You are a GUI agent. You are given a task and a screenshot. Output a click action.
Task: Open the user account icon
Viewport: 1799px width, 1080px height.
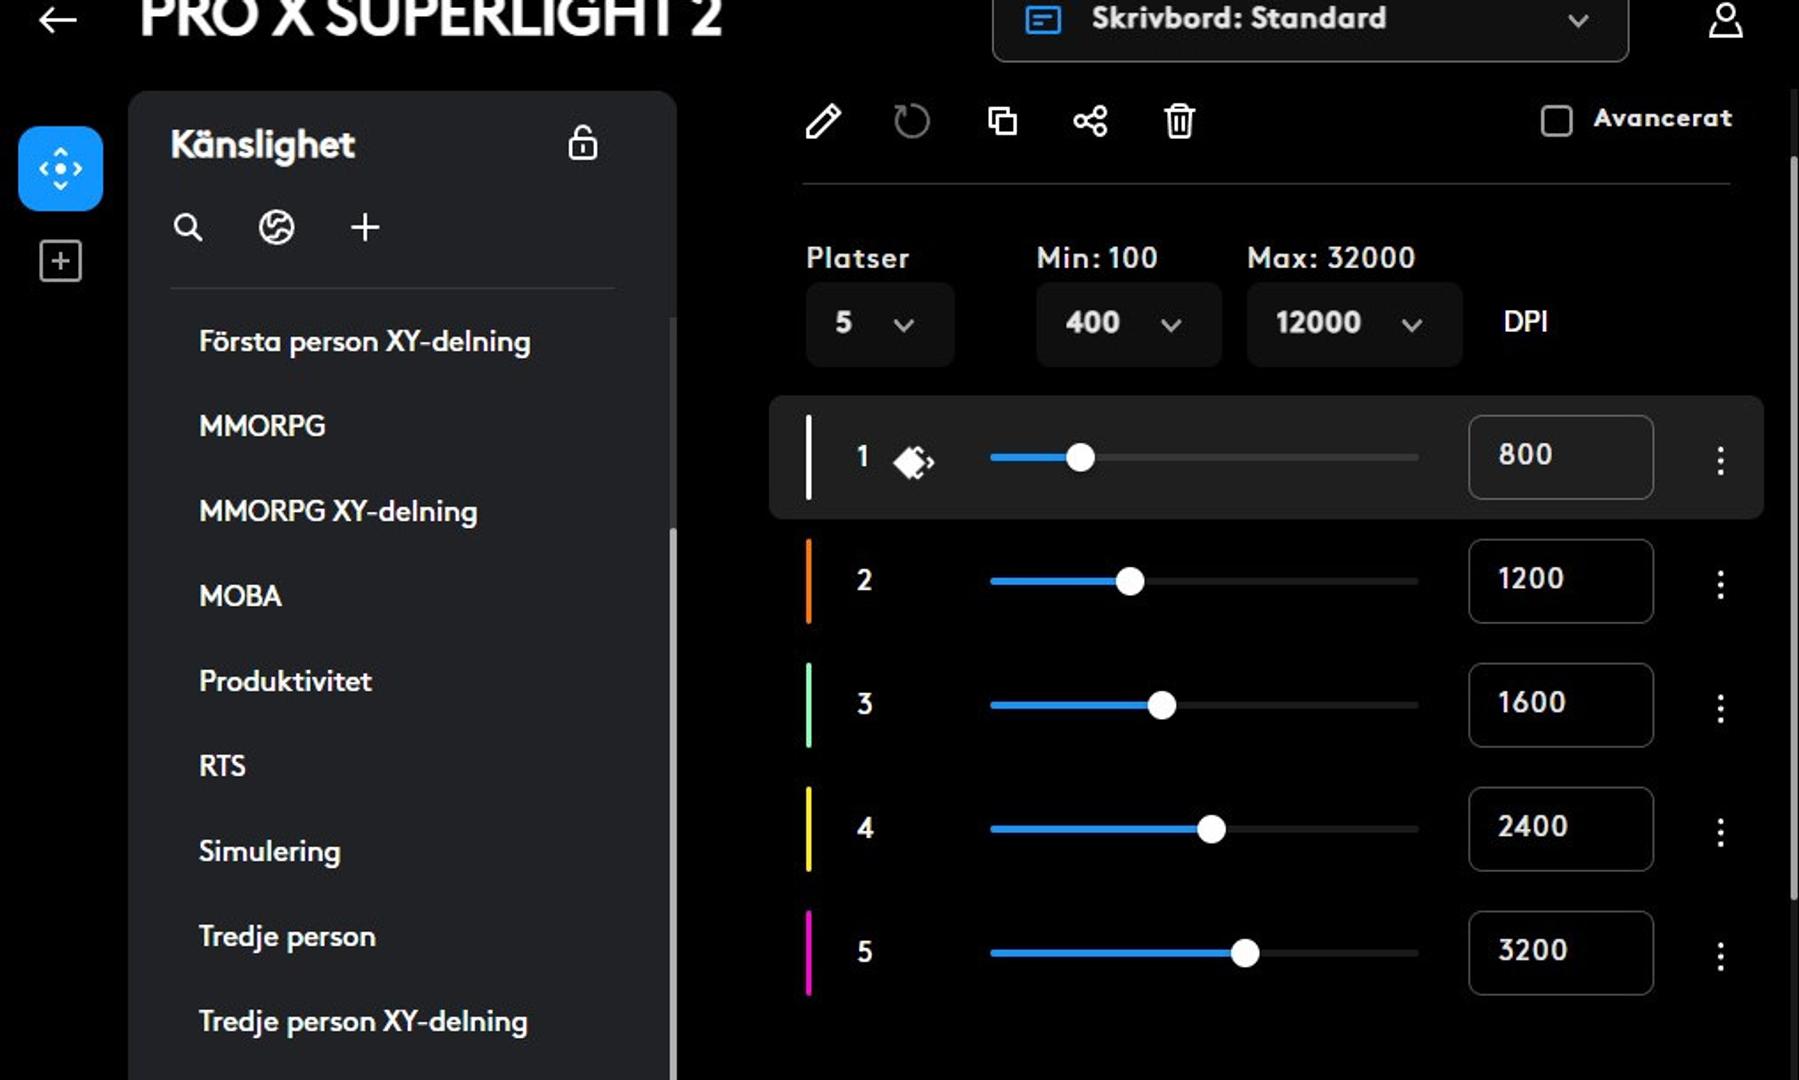point(1725,20)
